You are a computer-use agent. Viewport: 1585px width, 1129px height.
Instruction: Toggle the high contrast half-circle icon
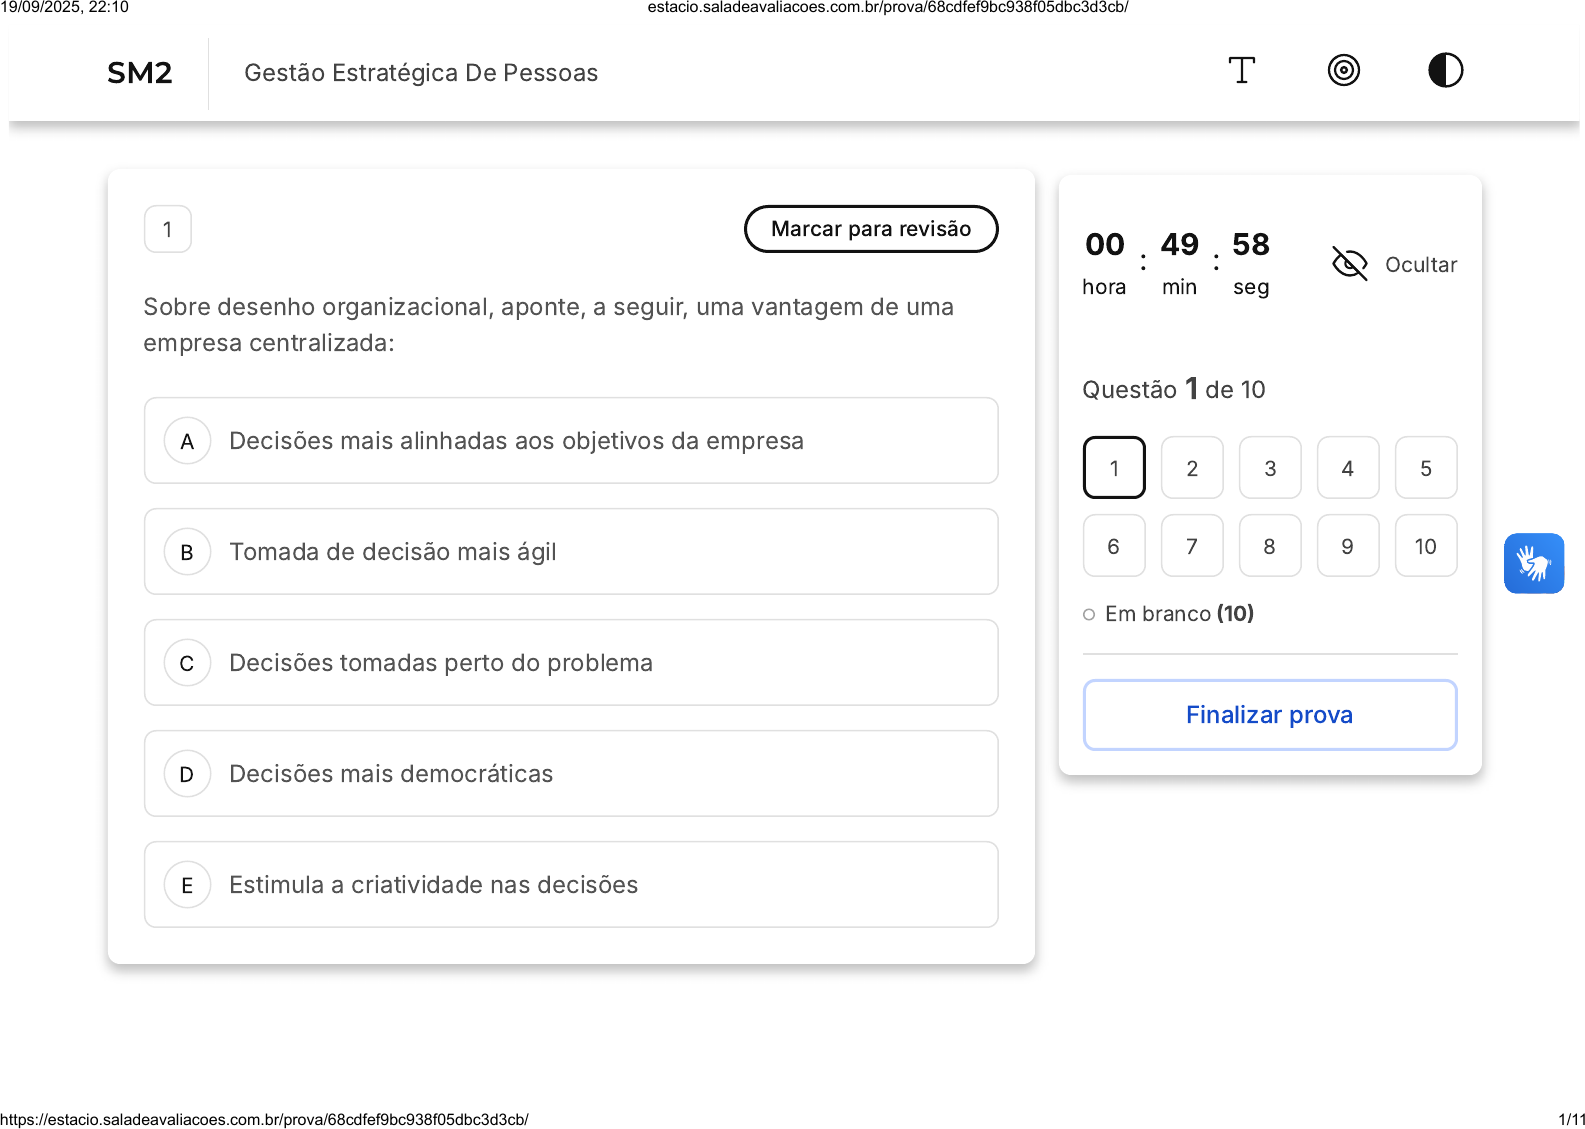(1445, 71)
